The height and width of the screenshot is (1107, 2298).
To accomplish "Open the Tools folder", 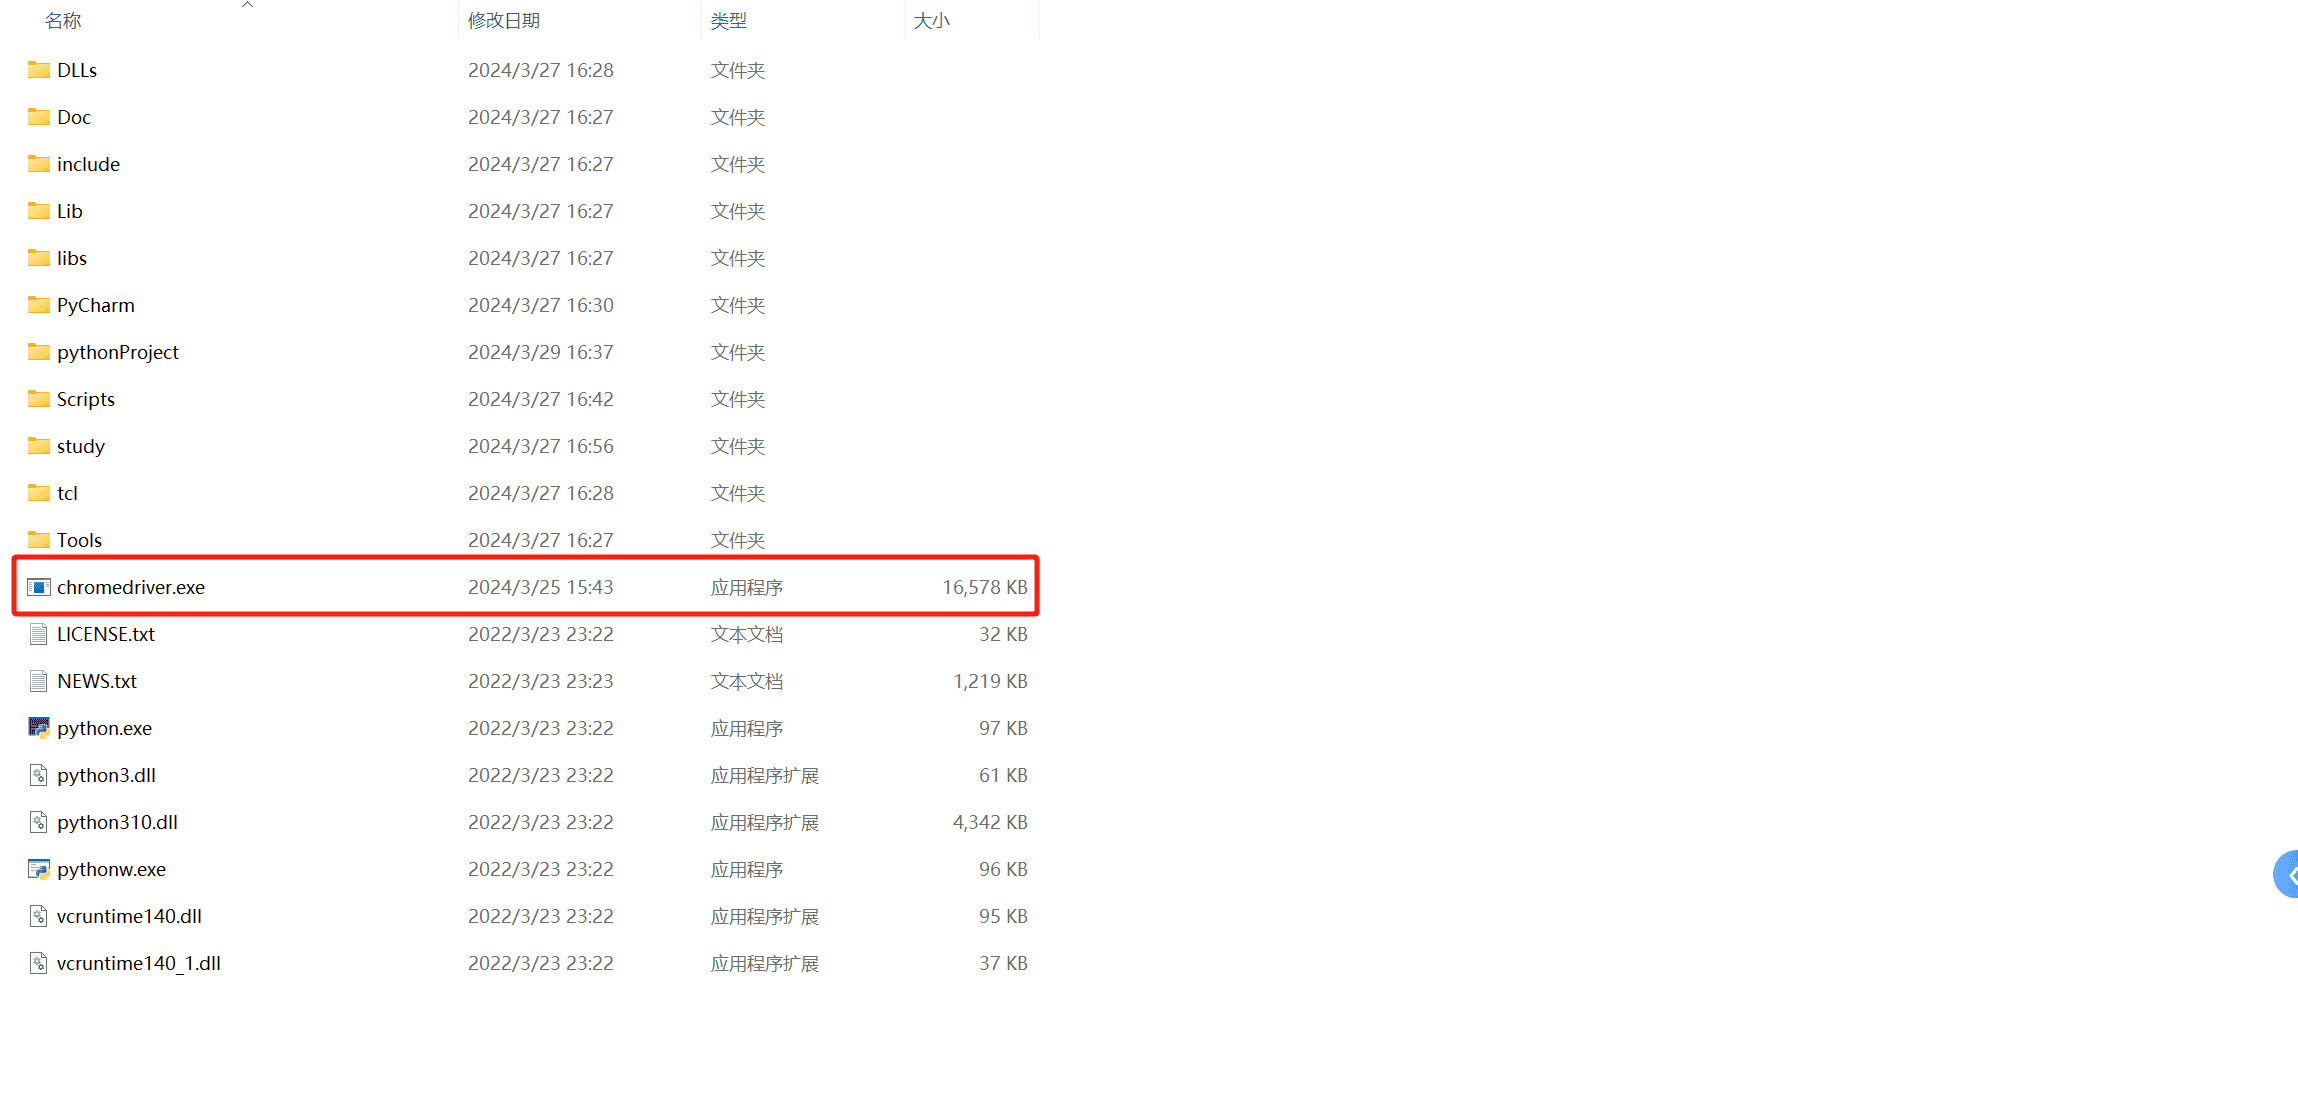I will [x=79, y=538].
